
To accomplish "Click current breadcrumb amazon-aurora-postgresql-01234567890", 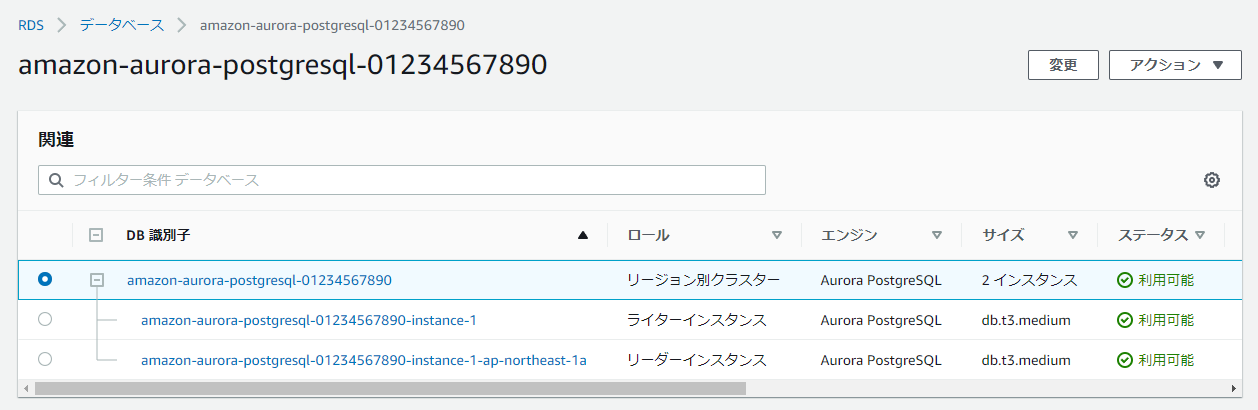I will click(x=332, y=24).
